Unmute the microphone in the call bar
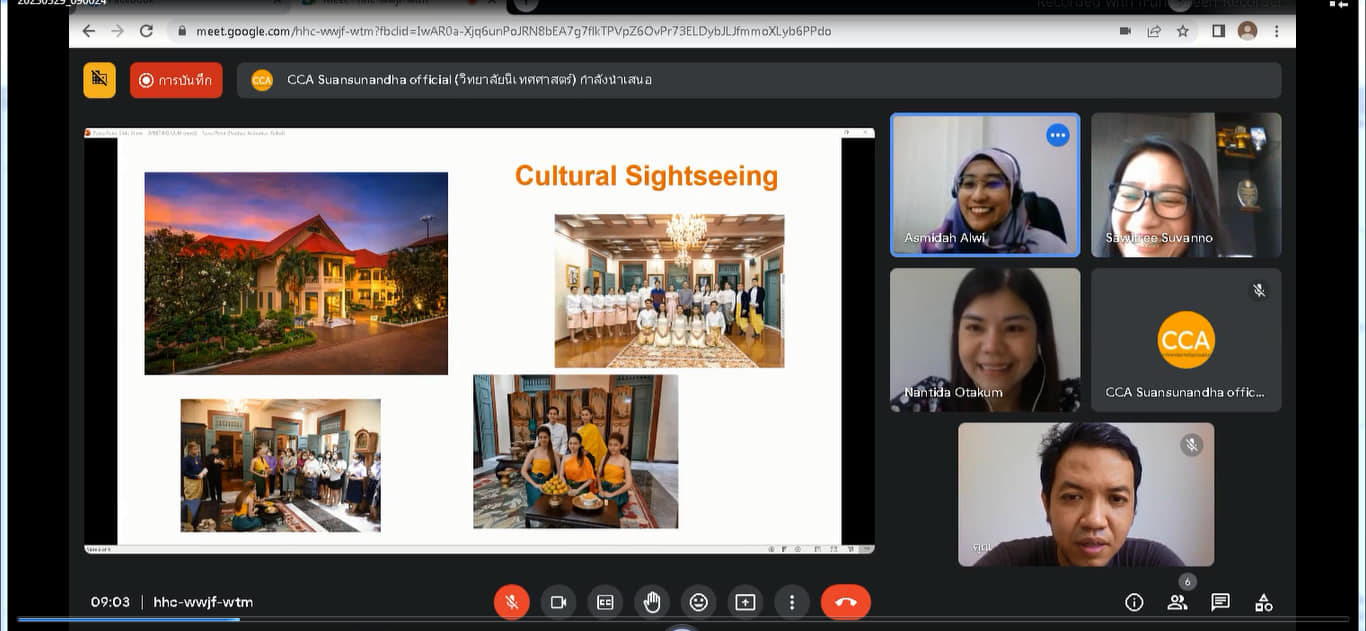Screen dimensions: 1366x631 [511, 602]
